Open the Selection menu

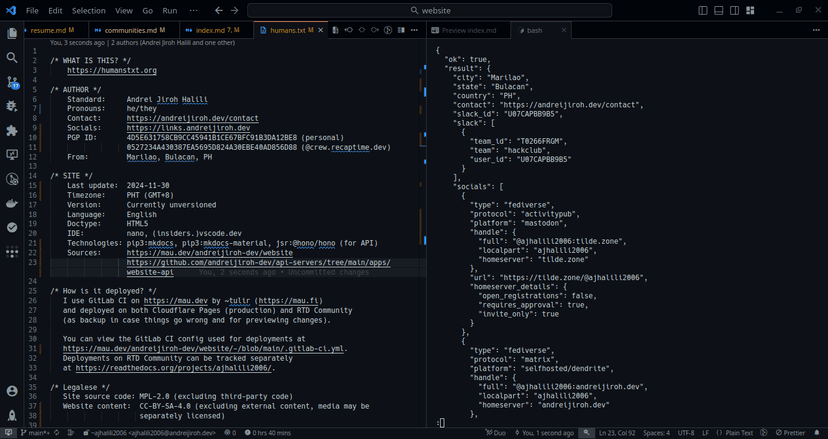[x=88, y=10]
